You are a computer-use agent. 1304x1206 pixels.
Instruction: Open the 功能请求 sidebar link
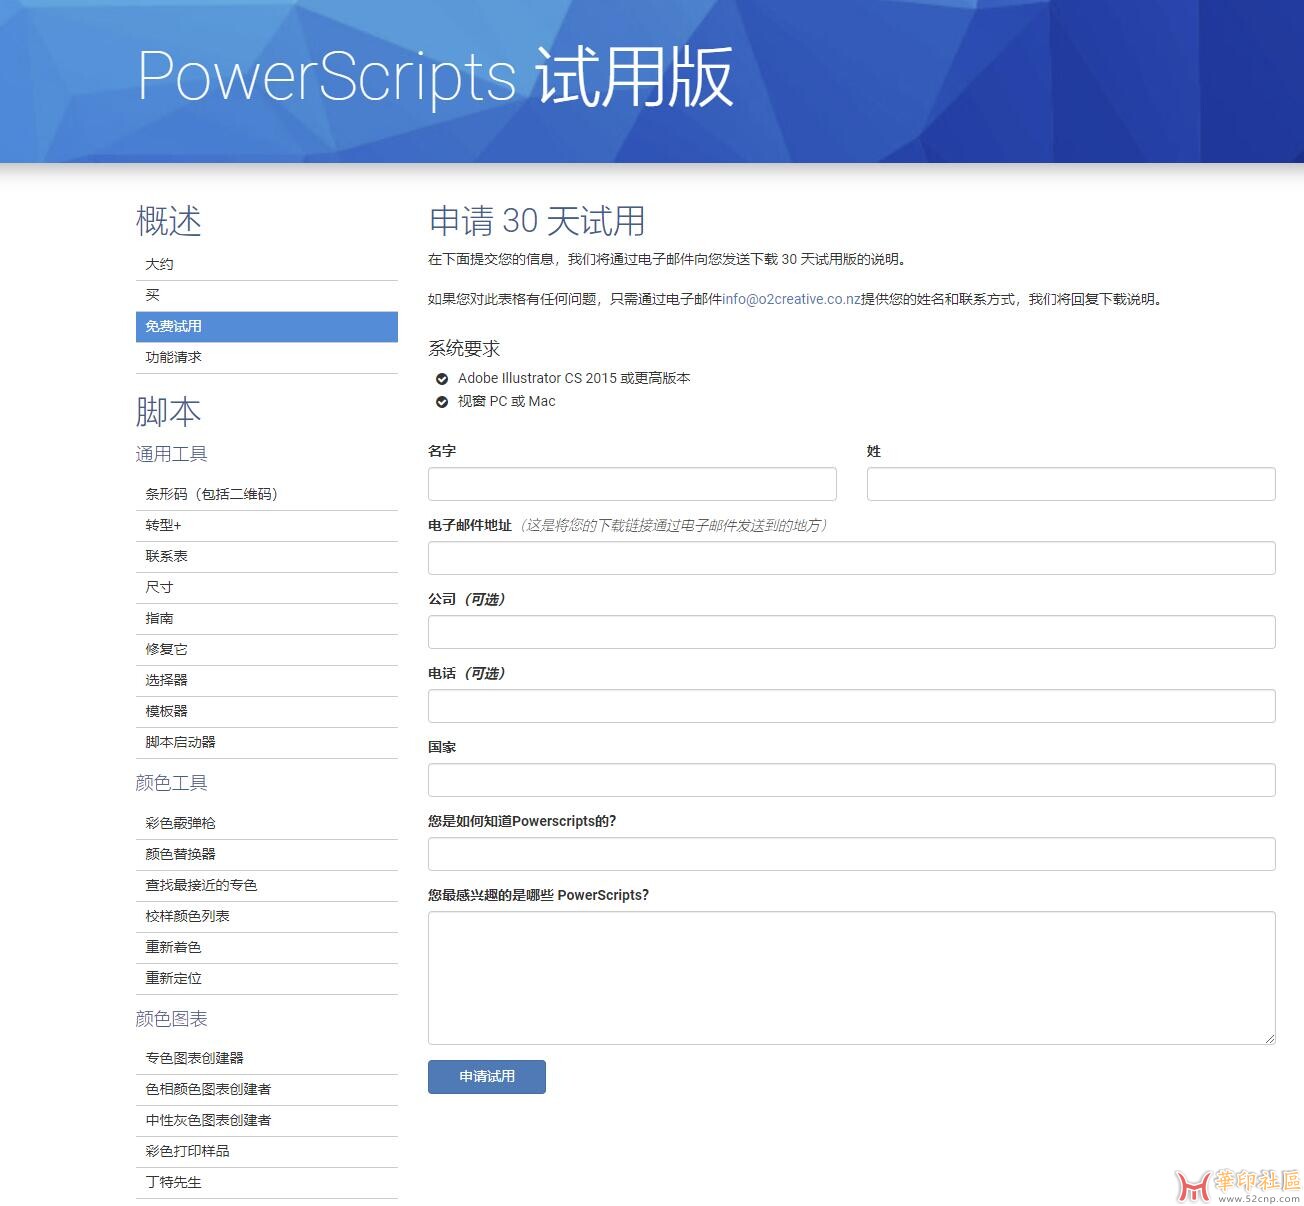(x=266, y=357)
